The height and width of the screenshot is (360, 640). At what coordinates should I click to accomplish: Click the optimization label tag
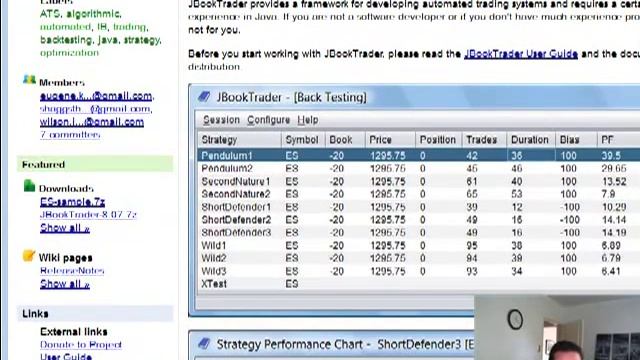coord(69,53)
